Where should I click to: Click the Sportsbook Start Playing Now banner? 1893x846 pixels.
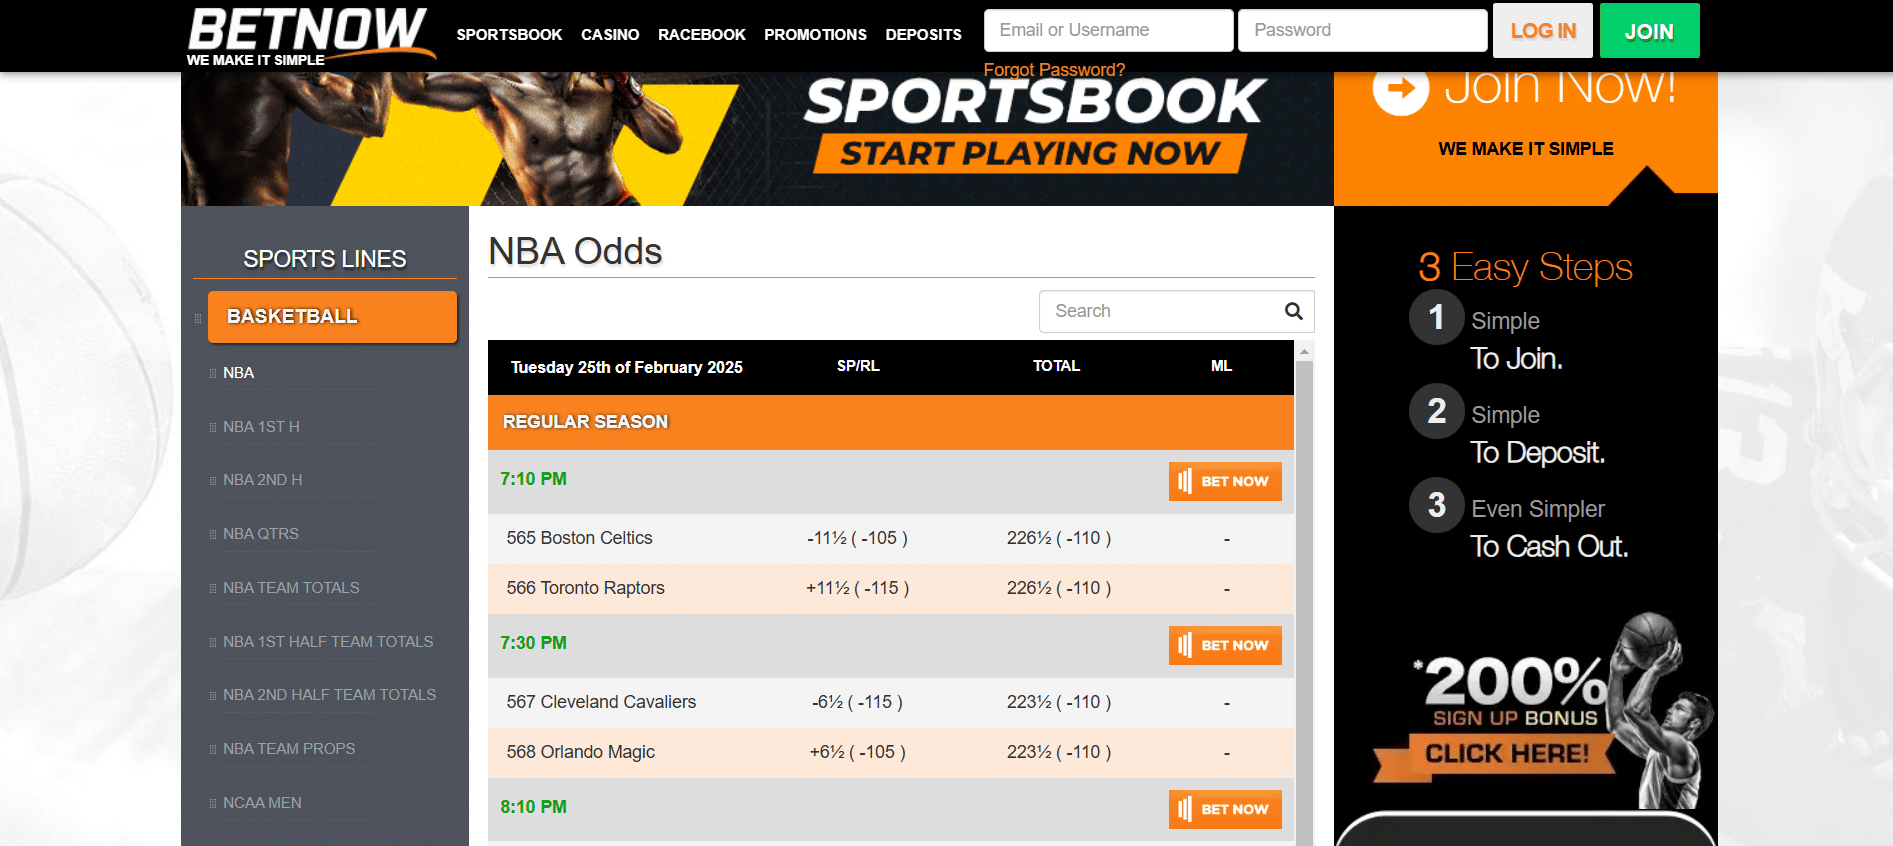click(x=757, y=139)
